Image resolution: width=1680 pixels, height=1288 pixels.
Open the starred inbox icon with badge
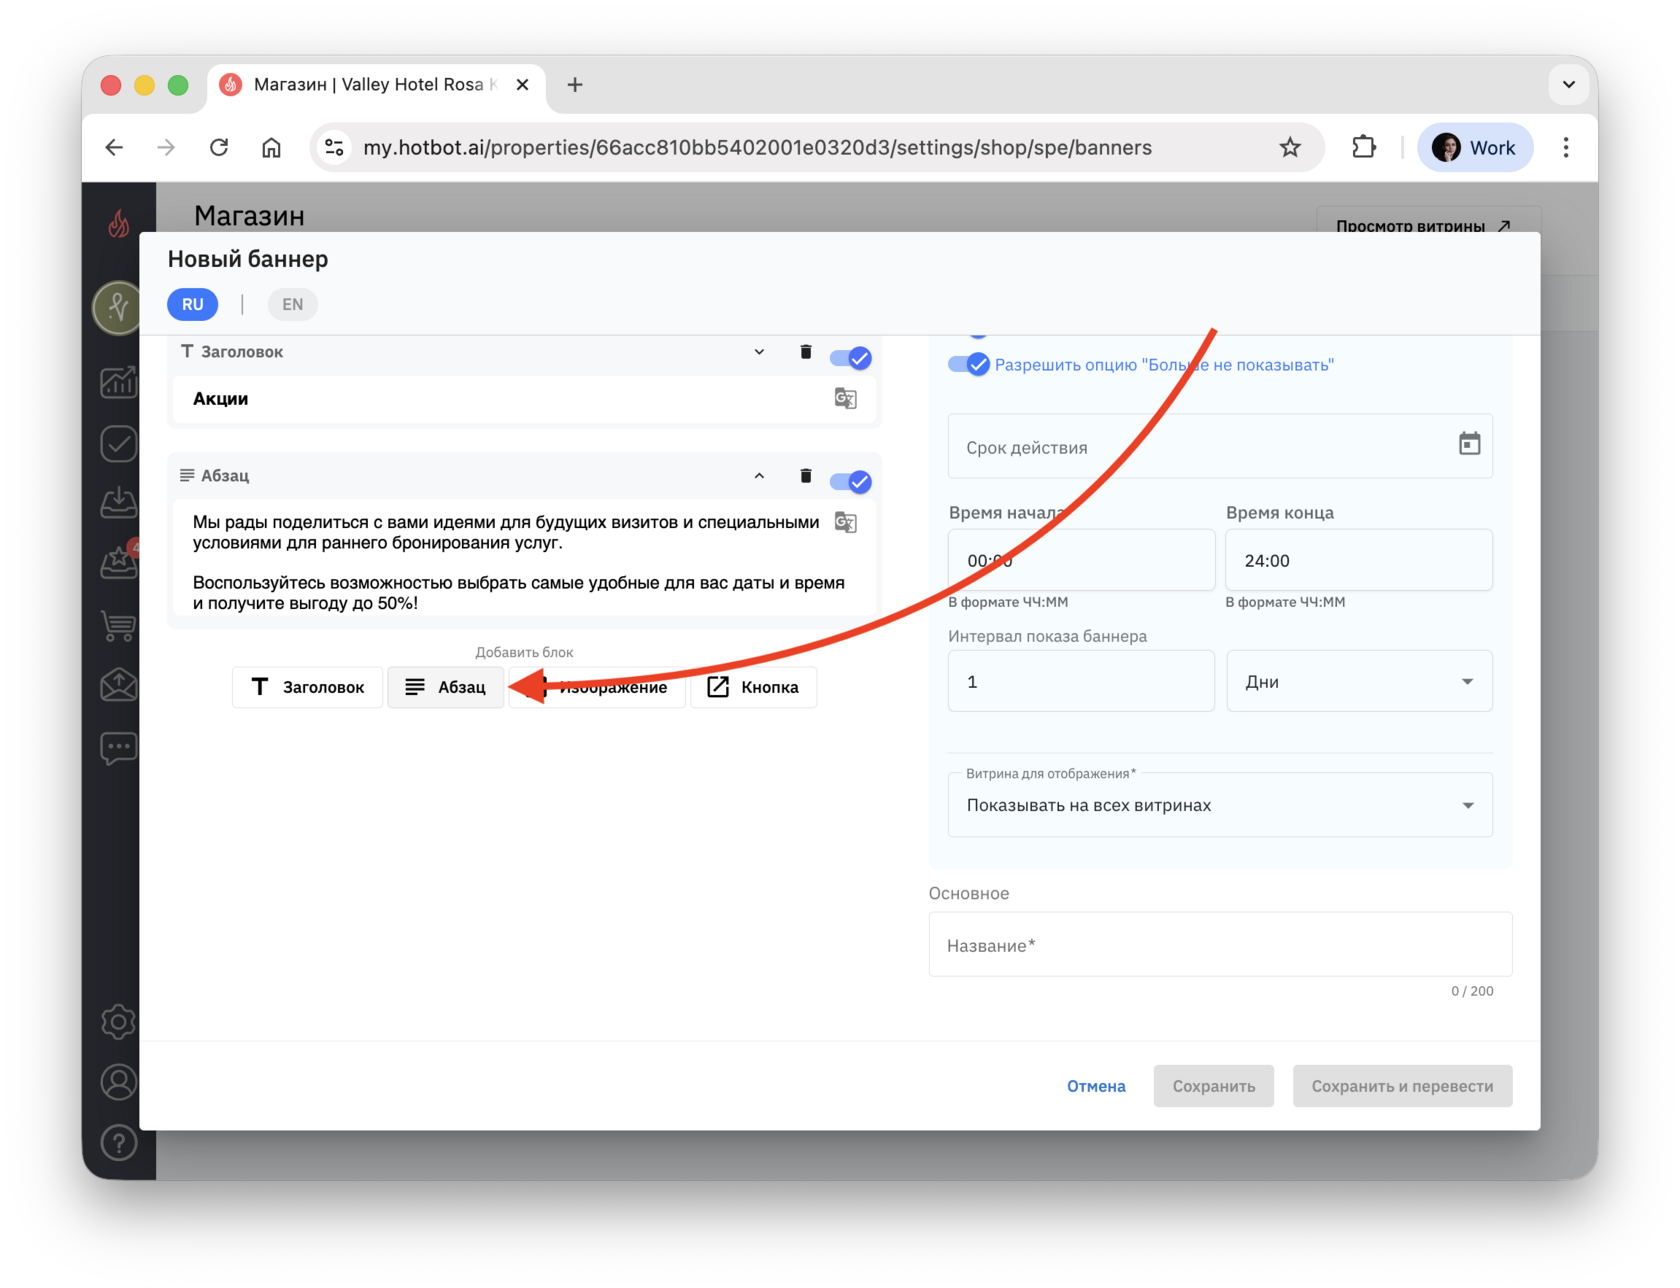coord(119,562)
